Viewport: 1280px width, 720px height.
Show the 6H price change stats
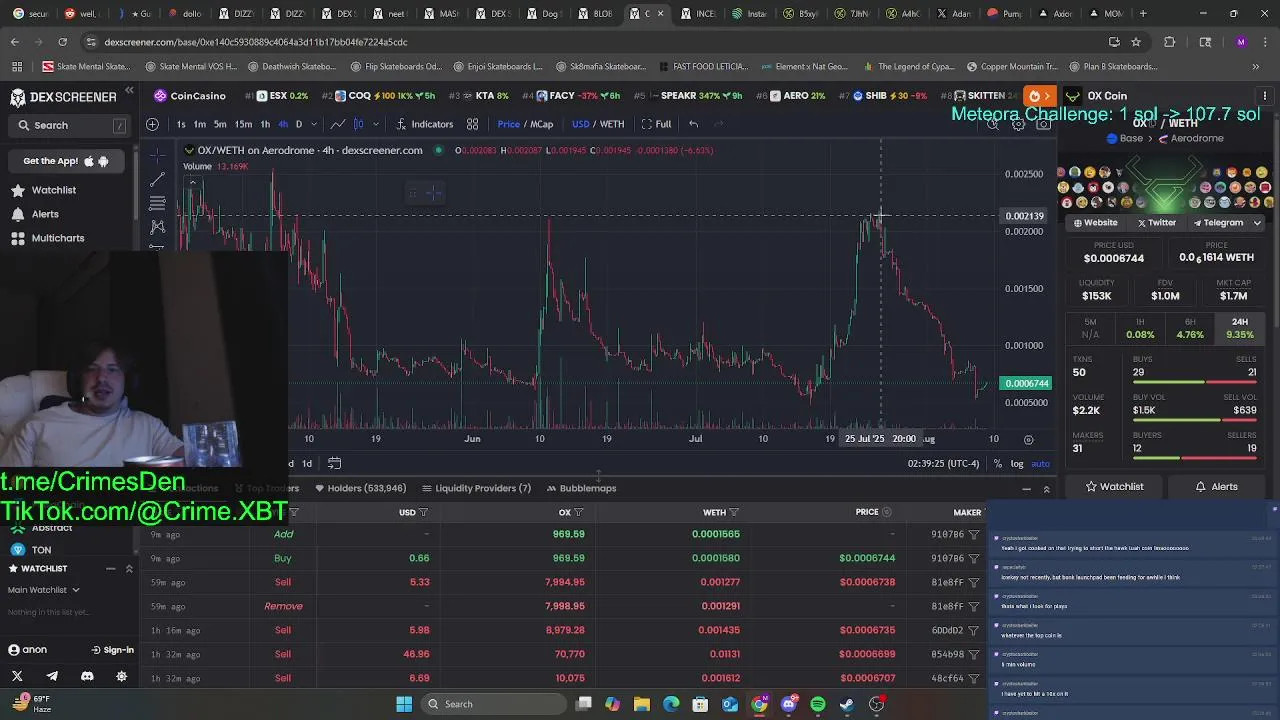point(1189,329)
